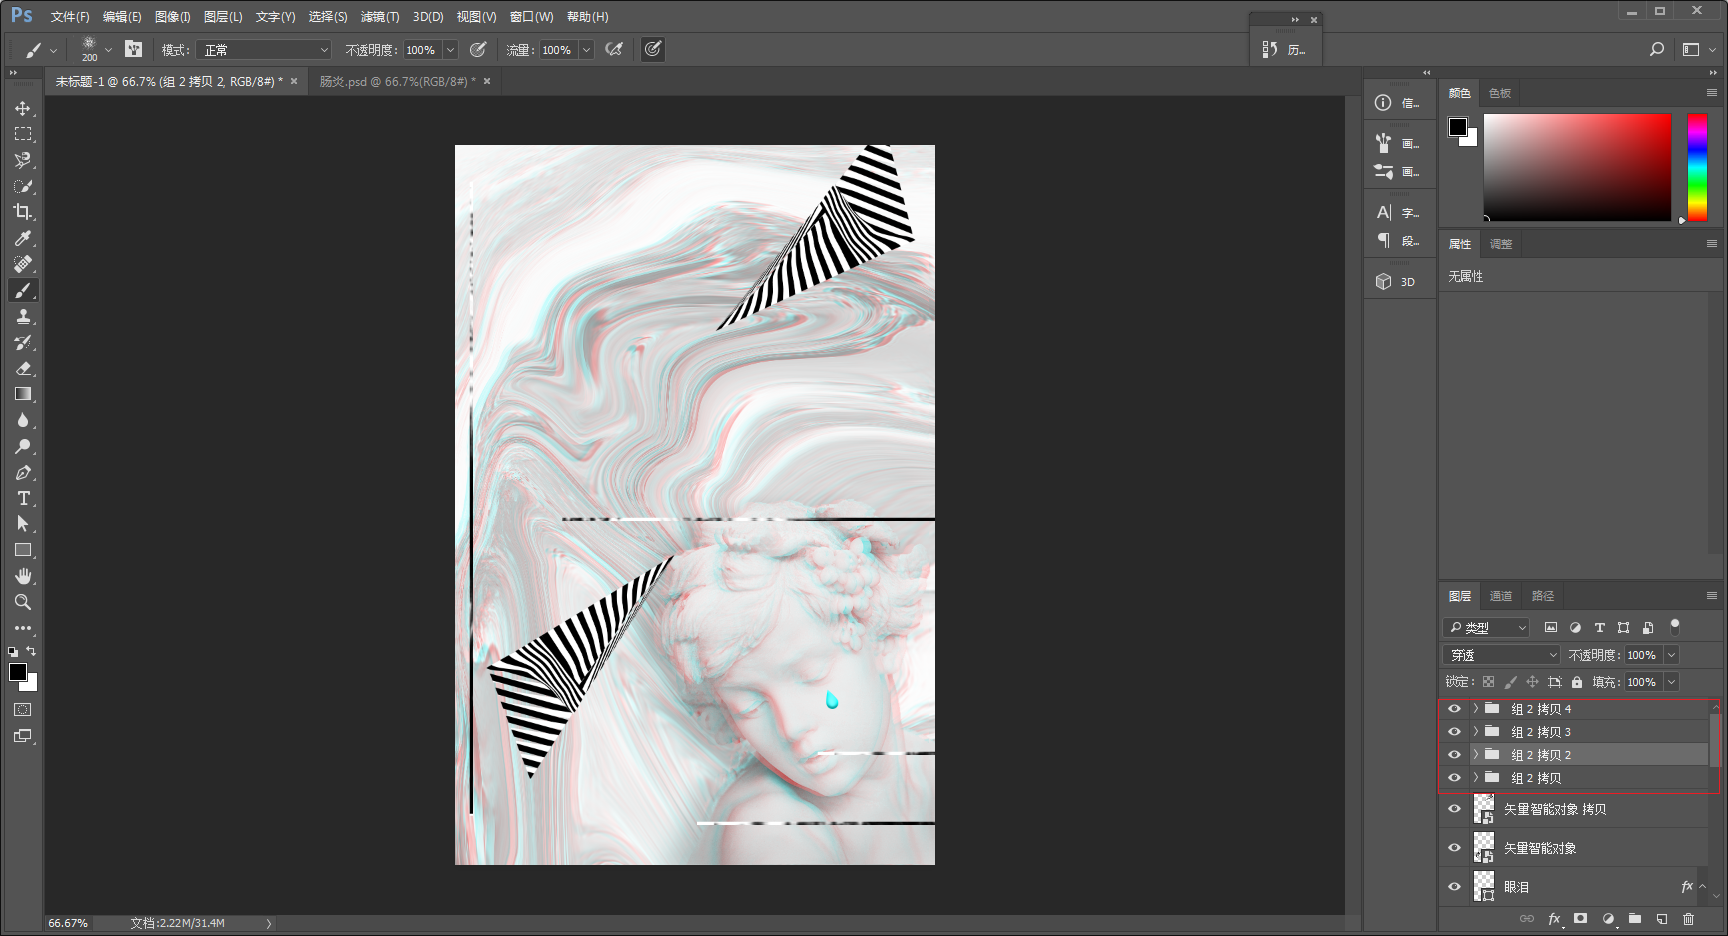This screenshot has height=936, width=1728.
Task: Switch to the 路径 tab
Action: point(1543,596)
